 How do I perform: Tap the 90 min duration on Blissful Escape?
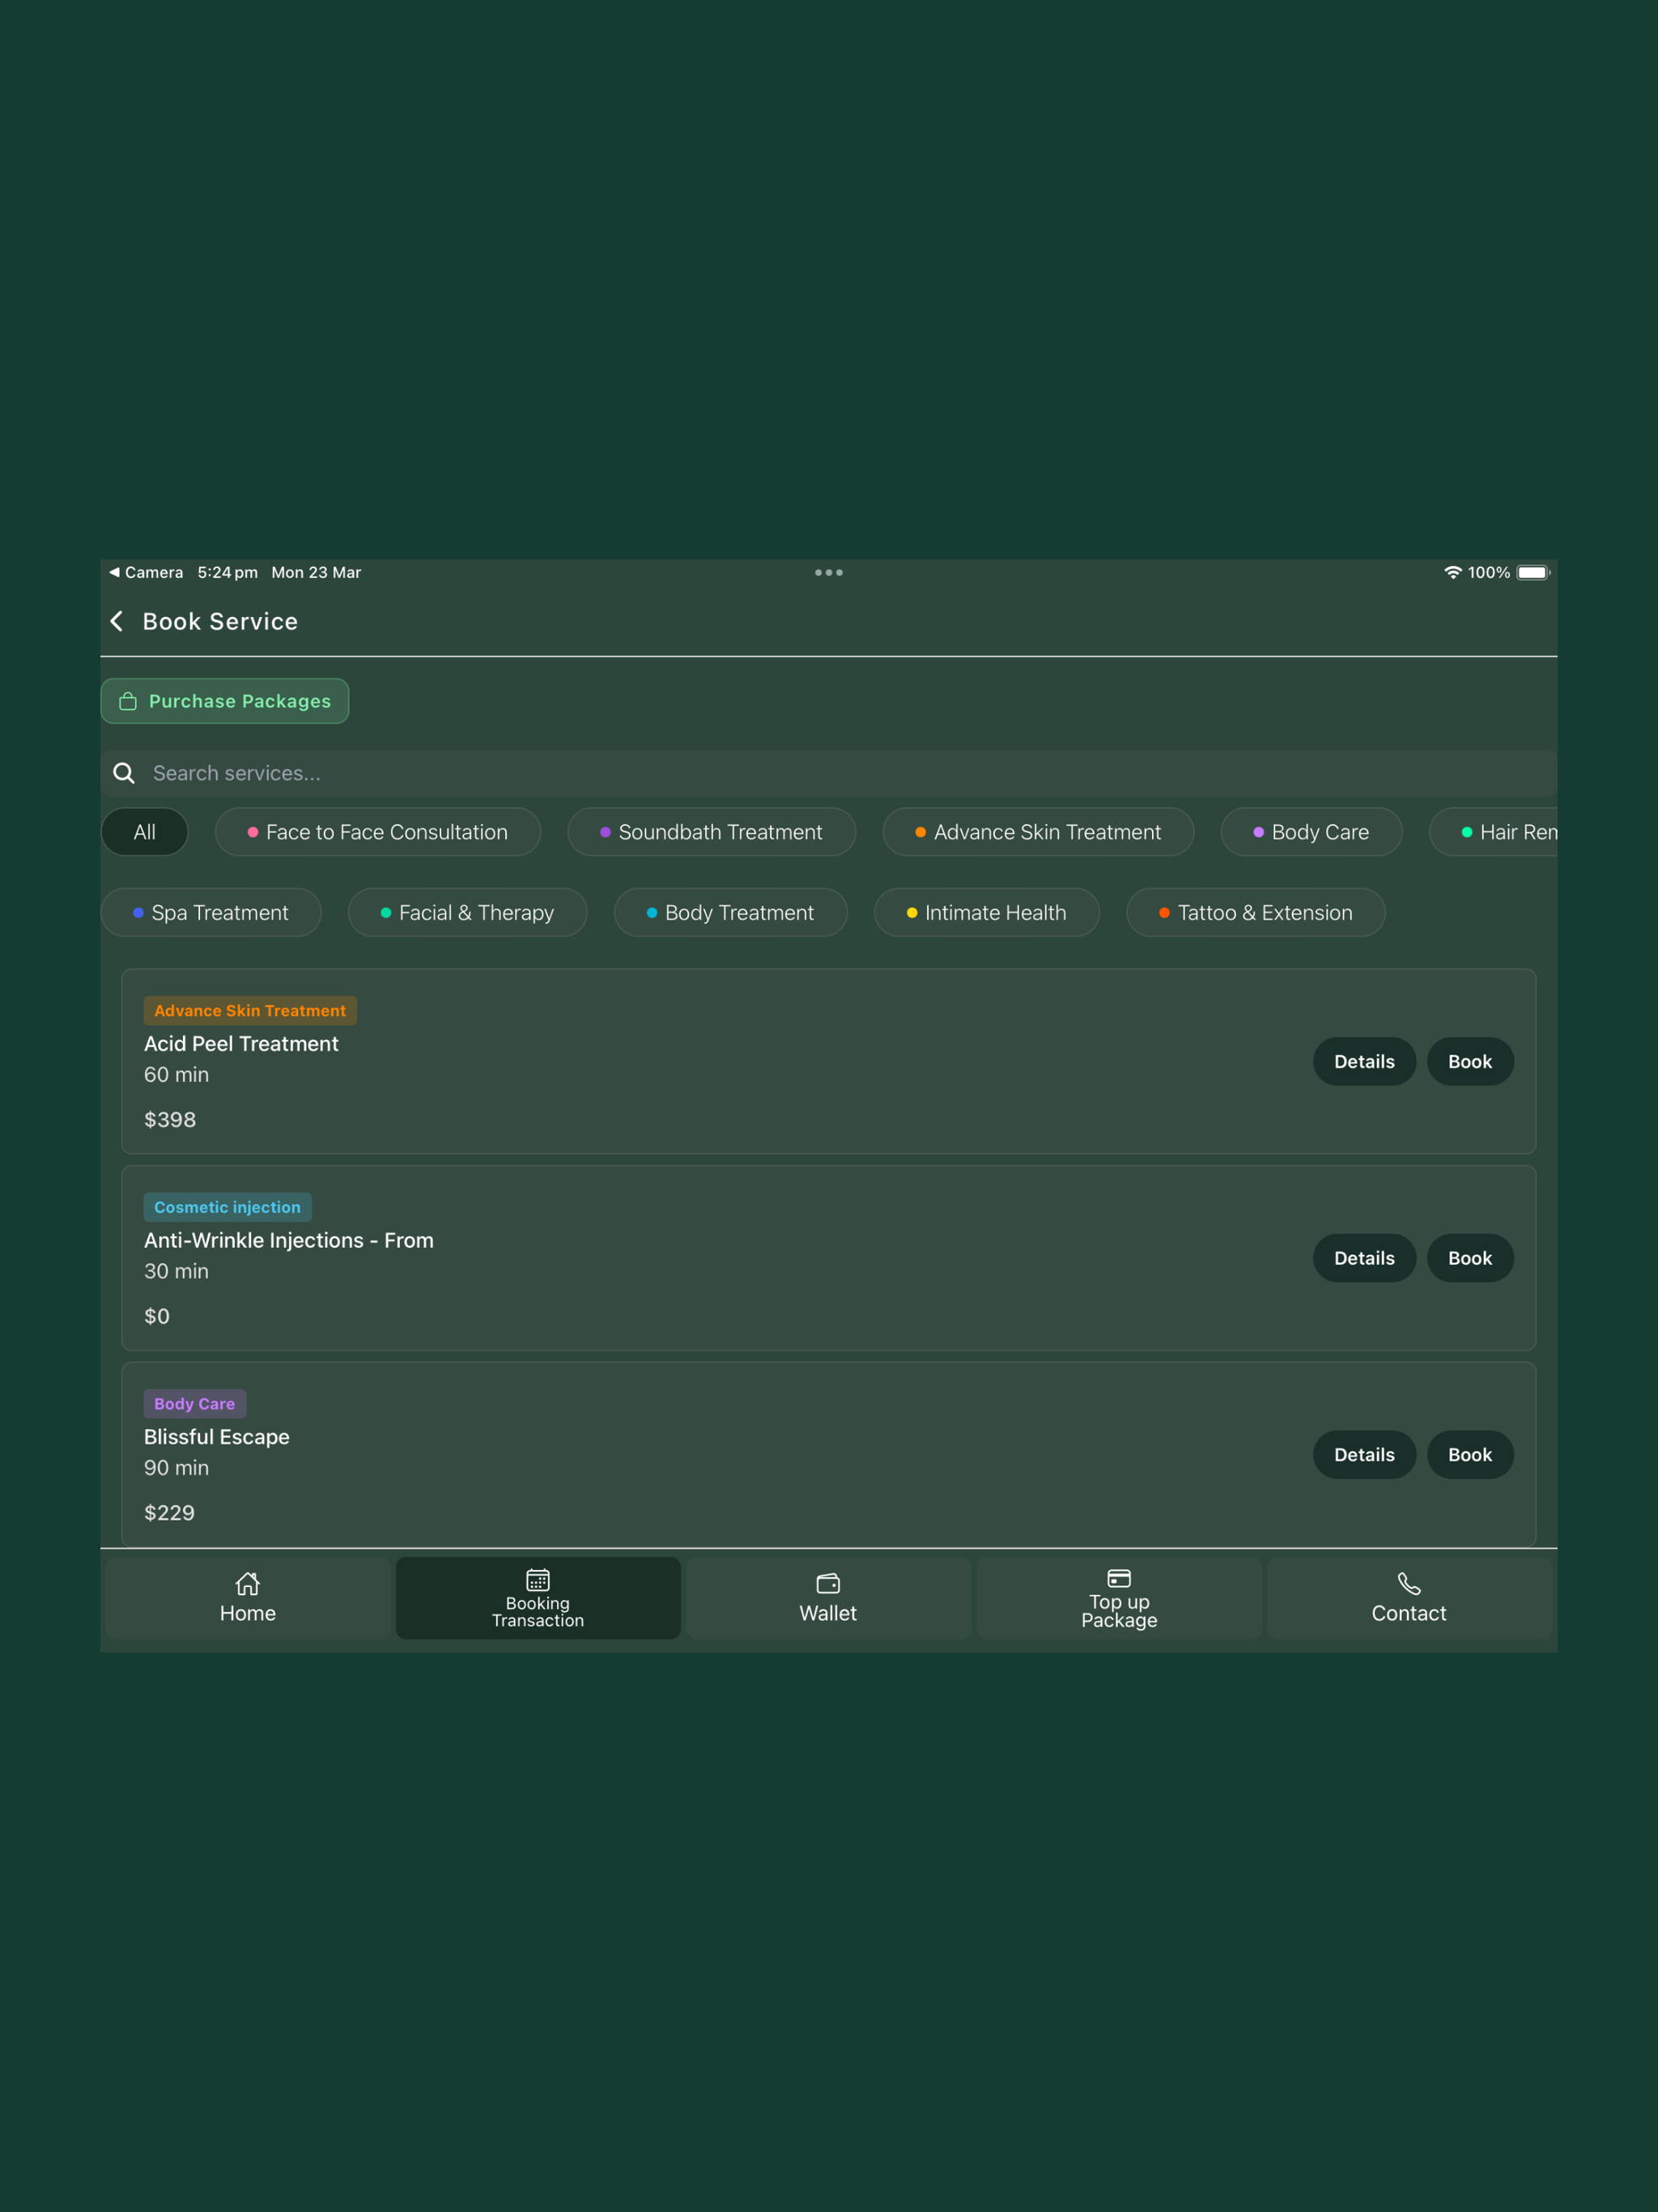[177, 1468]
